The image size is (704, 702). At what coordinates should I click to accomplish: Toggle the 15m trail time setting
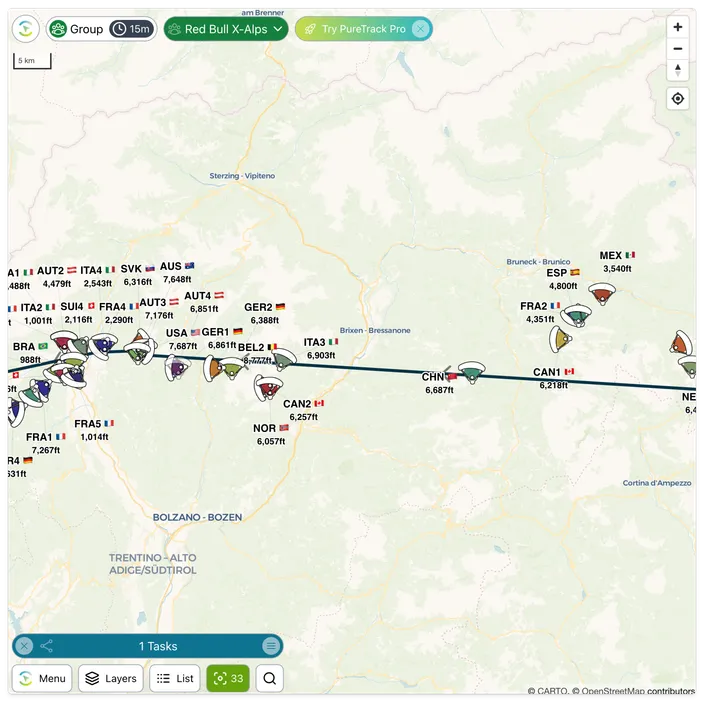[x=131, y=29]
